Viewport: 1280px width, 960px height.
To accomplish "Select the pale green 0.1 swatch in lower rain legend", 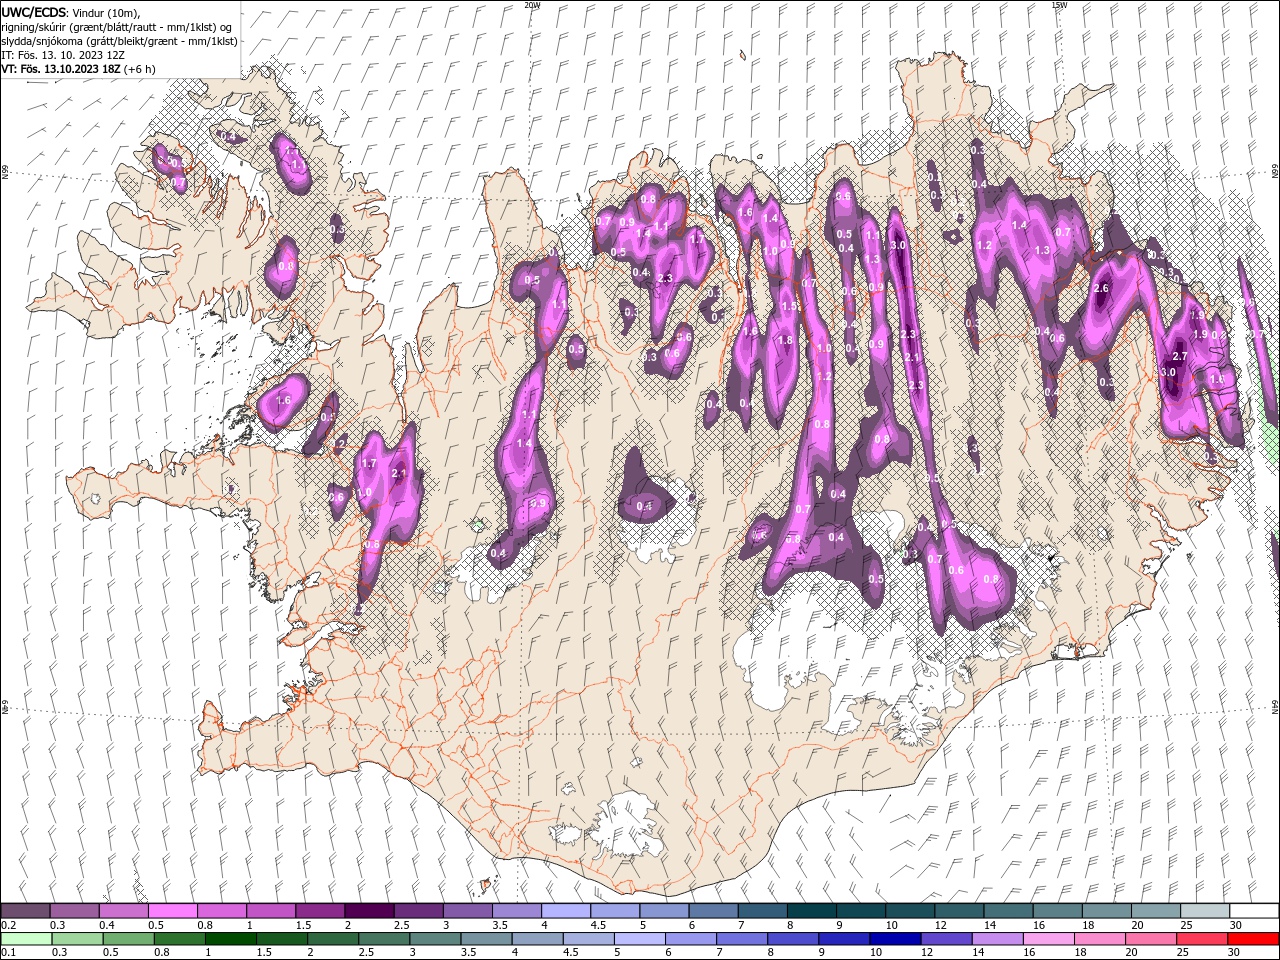I will coord(26,938).
